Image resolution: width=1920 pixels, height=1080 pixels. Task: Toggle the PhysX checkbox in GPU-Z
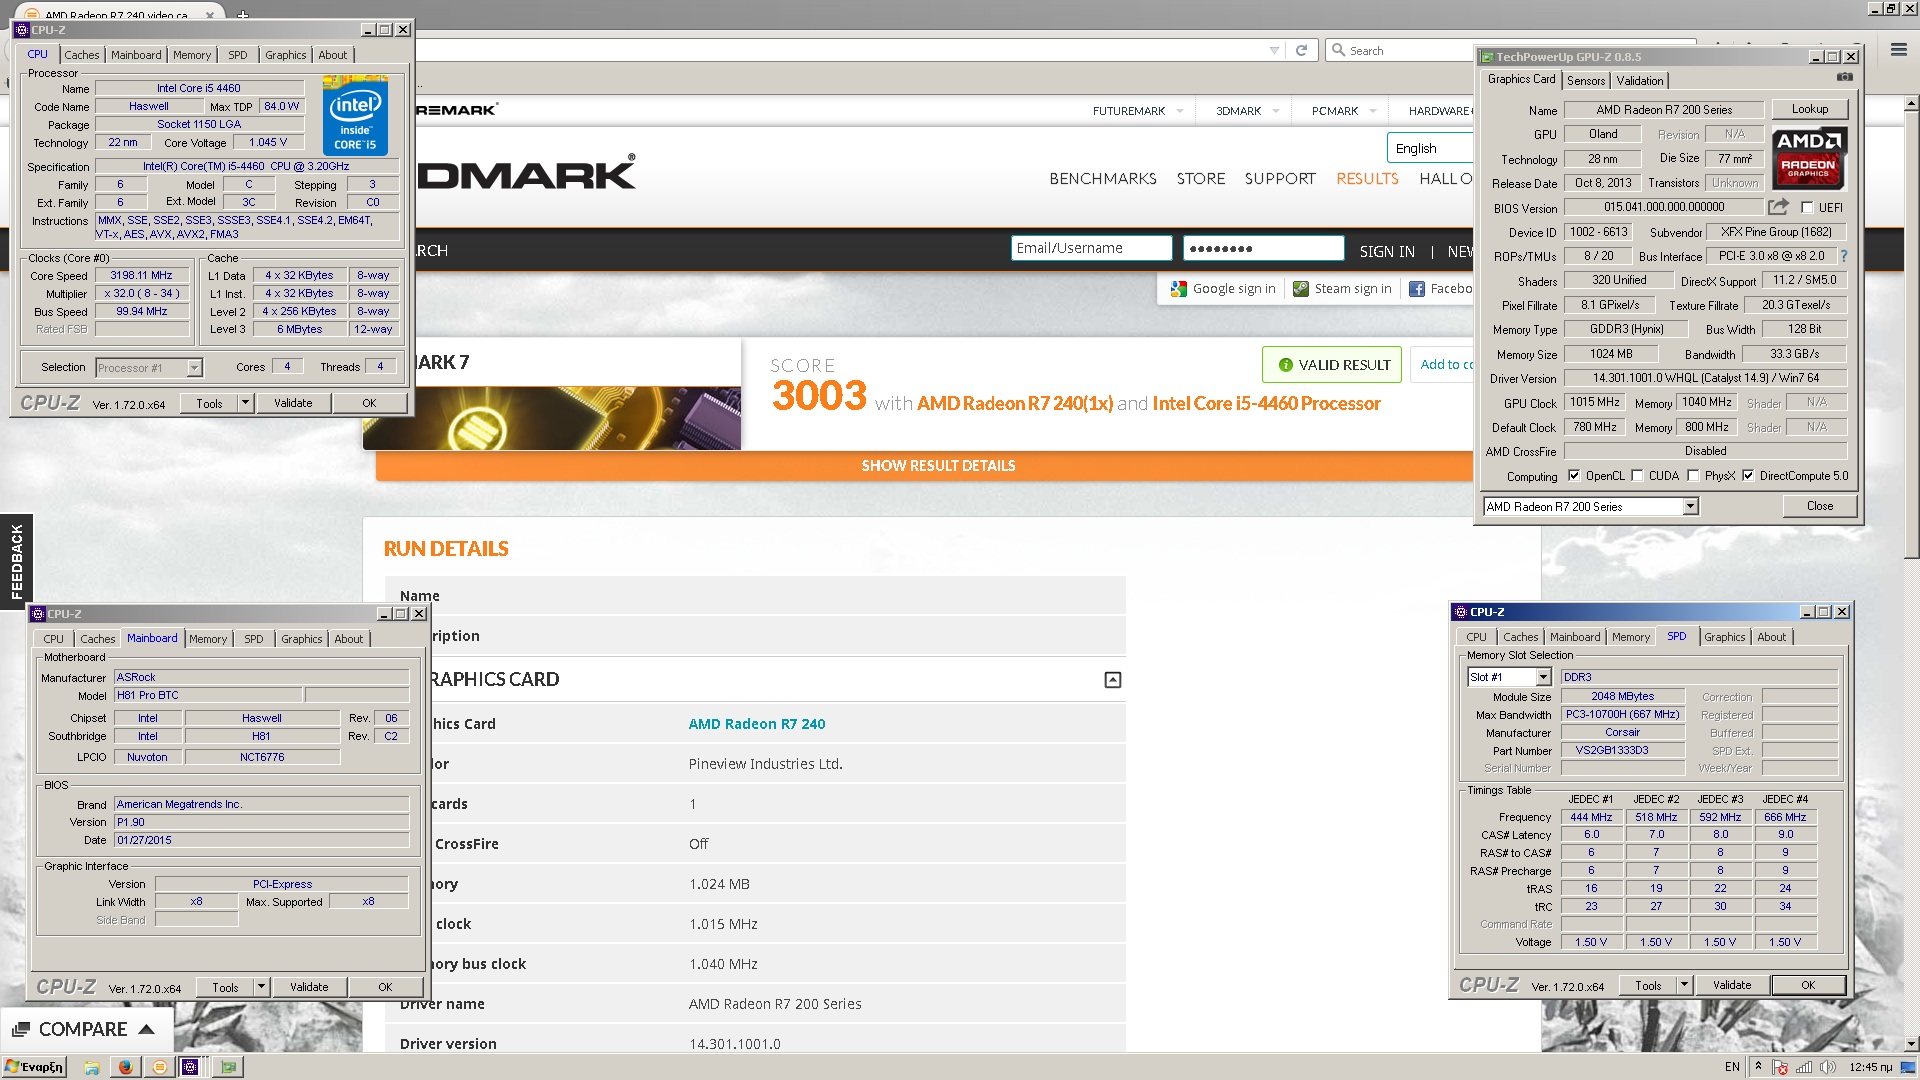click(x=1693, y=476)
